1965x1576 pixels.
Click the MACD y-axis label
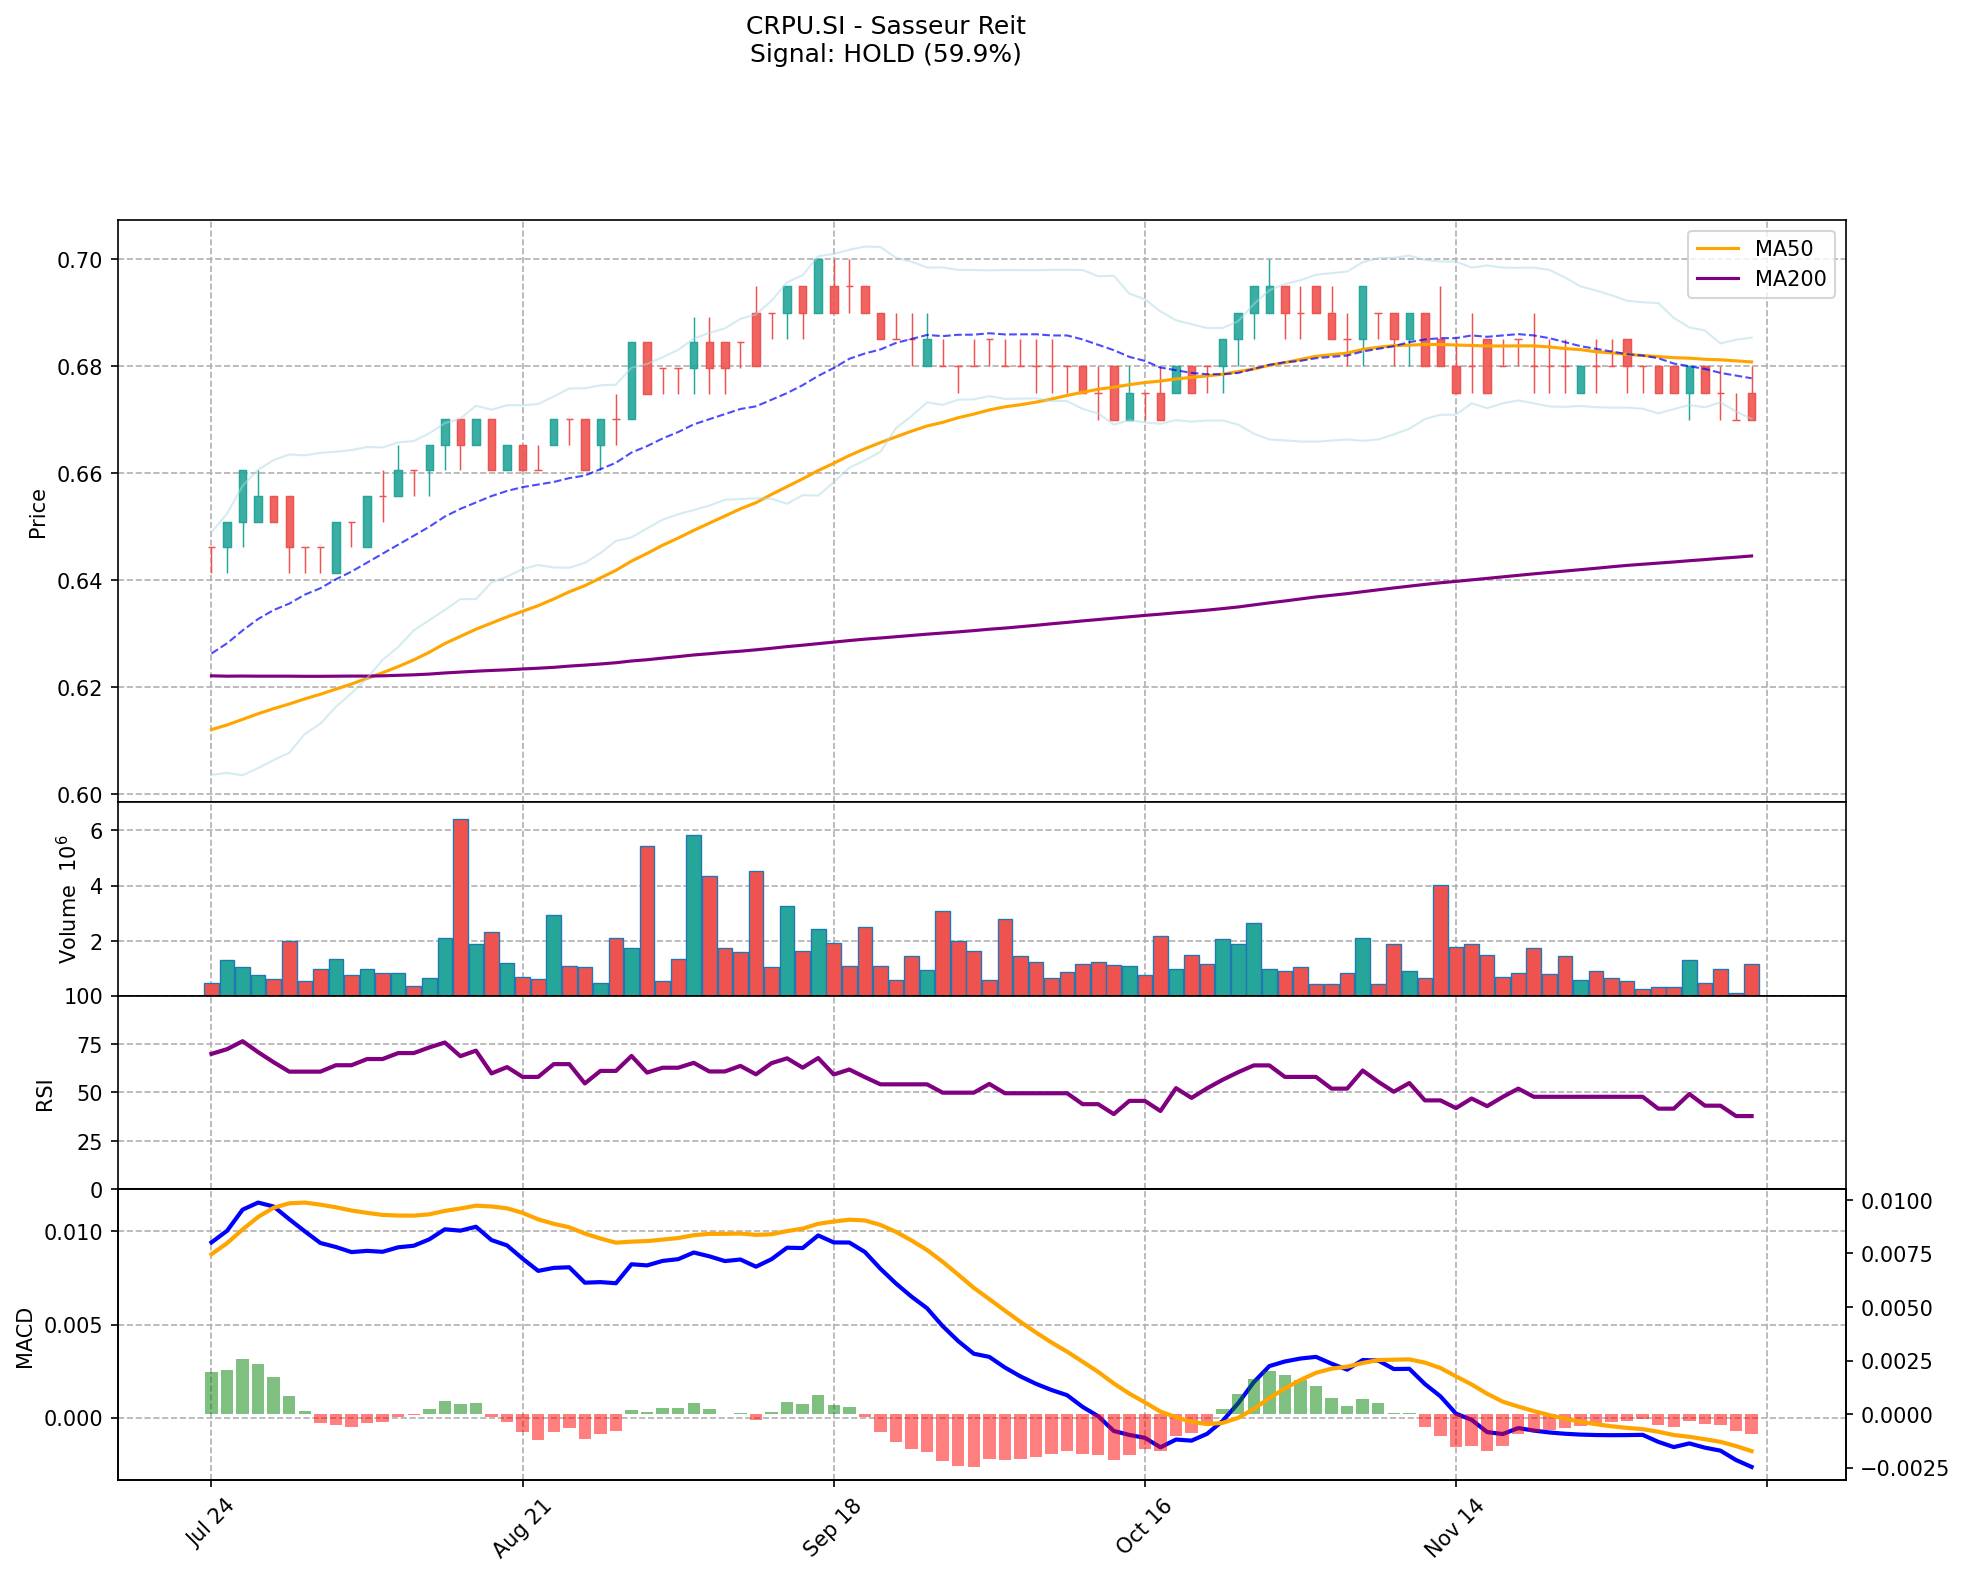[x=24, y=1338]
